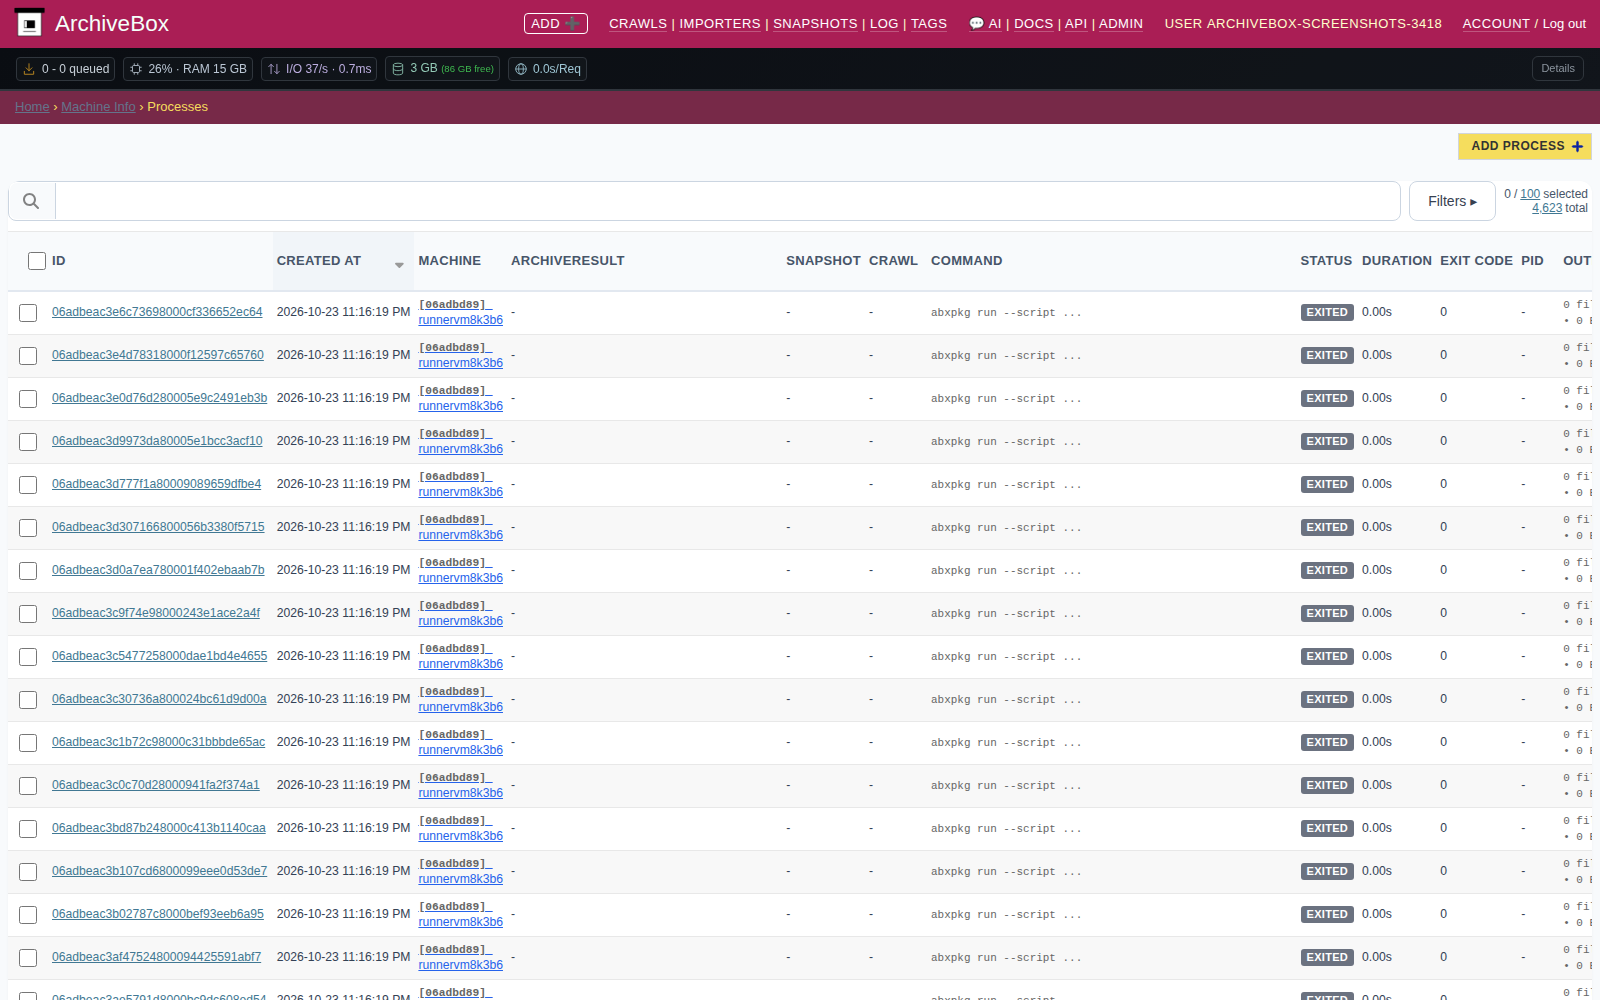Click the globe requests-per-second indicator
This screenshot has width=1600, height=1000.
(547, 69)
